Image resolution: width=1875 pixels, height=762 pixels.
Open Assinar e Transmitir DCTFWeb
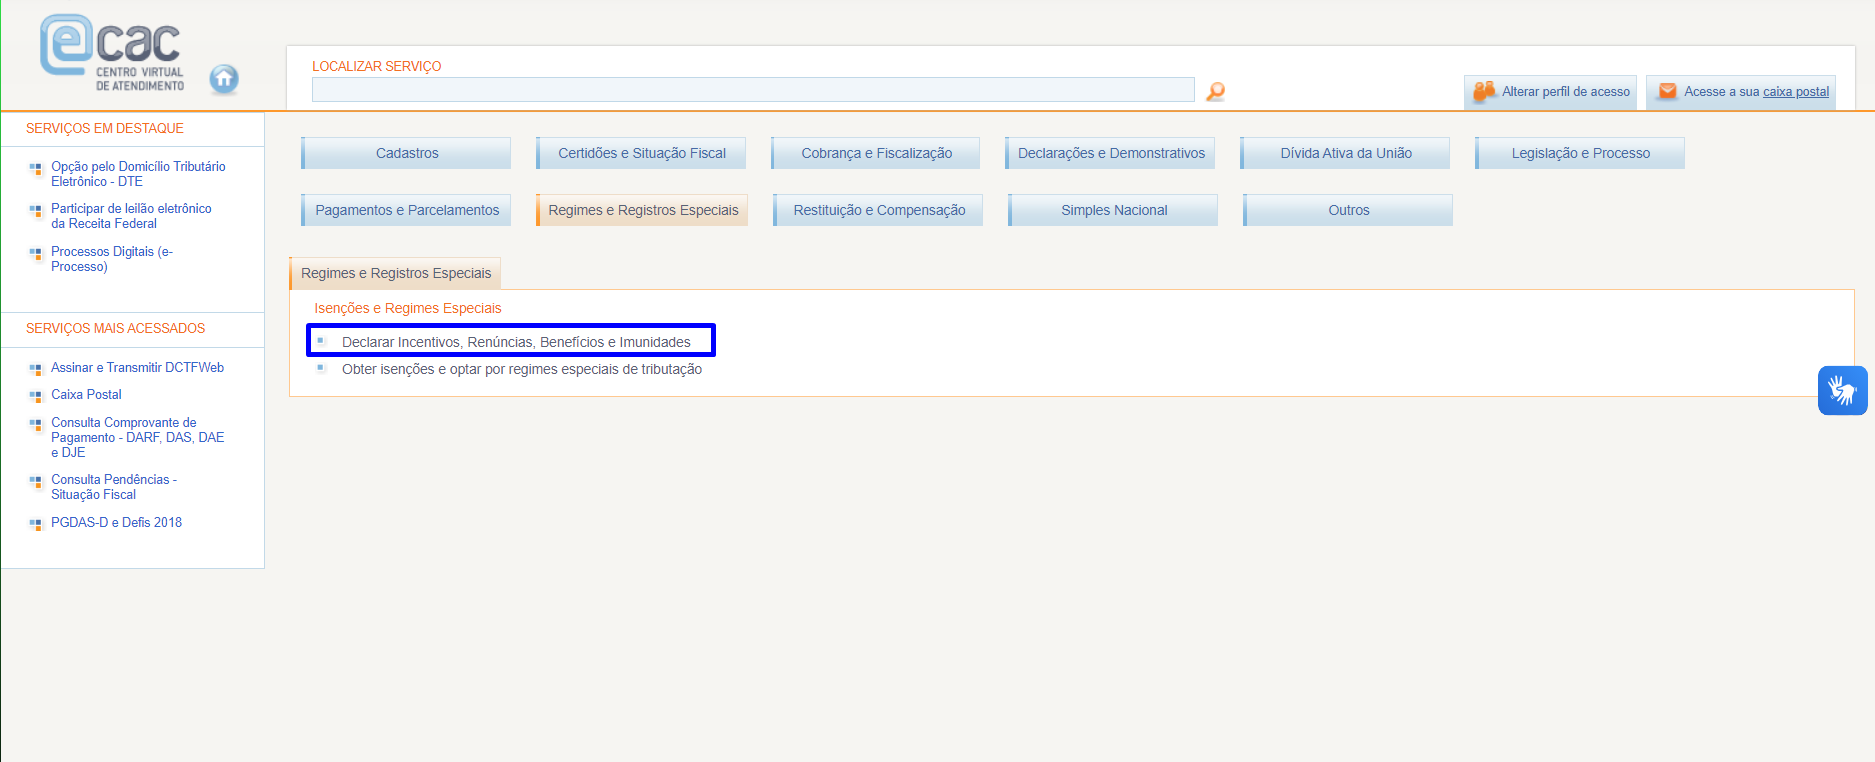pos(137,368)
